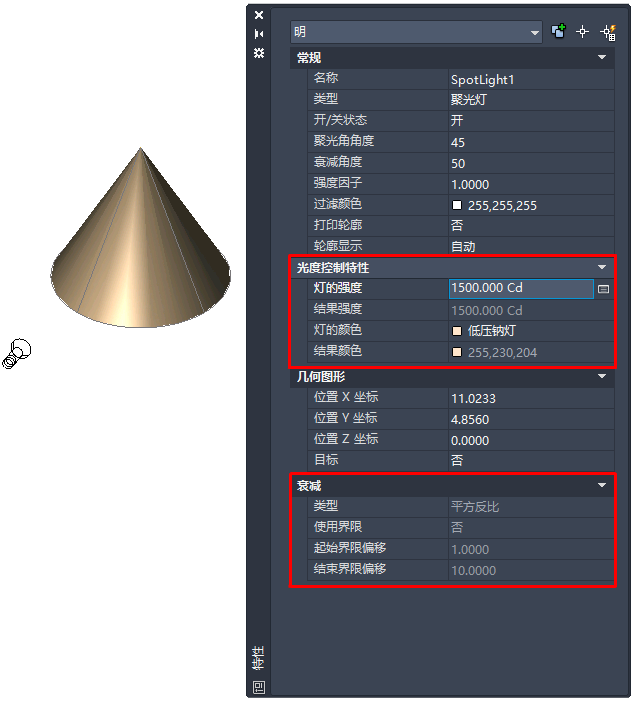631x705 pixels.
Task: Open the Quick Select icon
Action: [608, 32]
